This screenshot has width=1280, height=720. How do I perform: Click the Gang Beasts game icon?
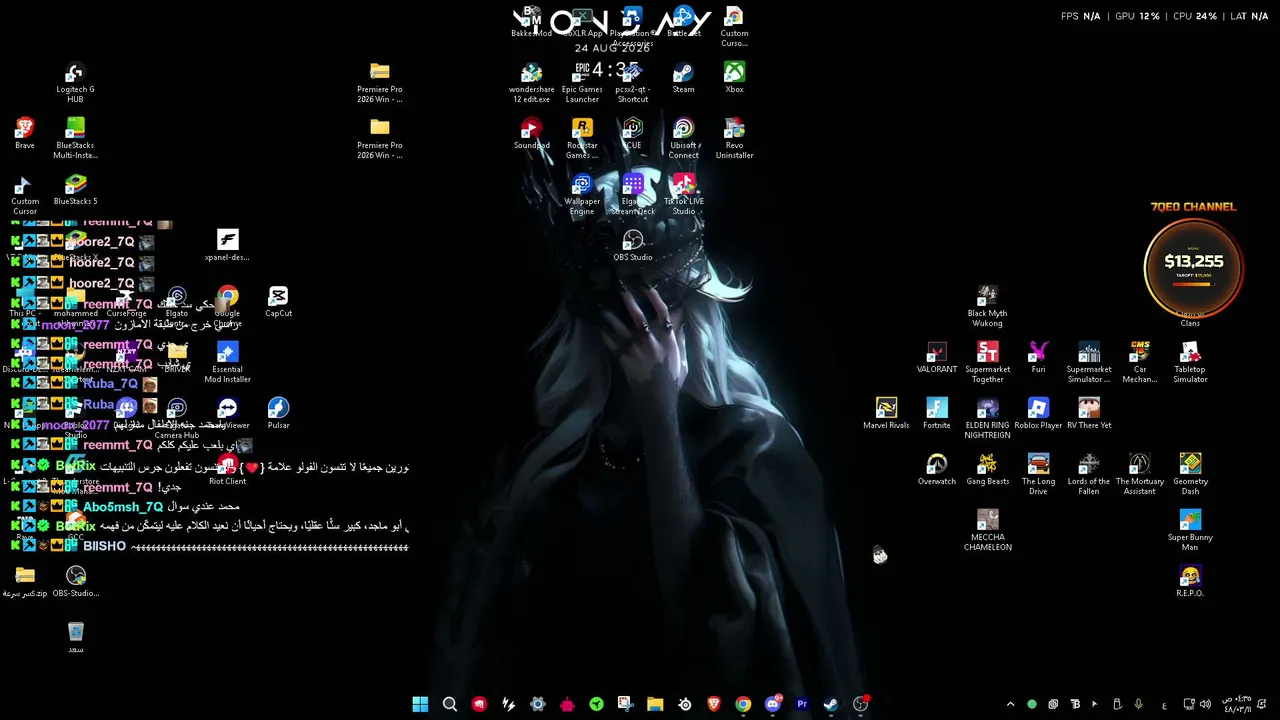click(x=987, y=470)
